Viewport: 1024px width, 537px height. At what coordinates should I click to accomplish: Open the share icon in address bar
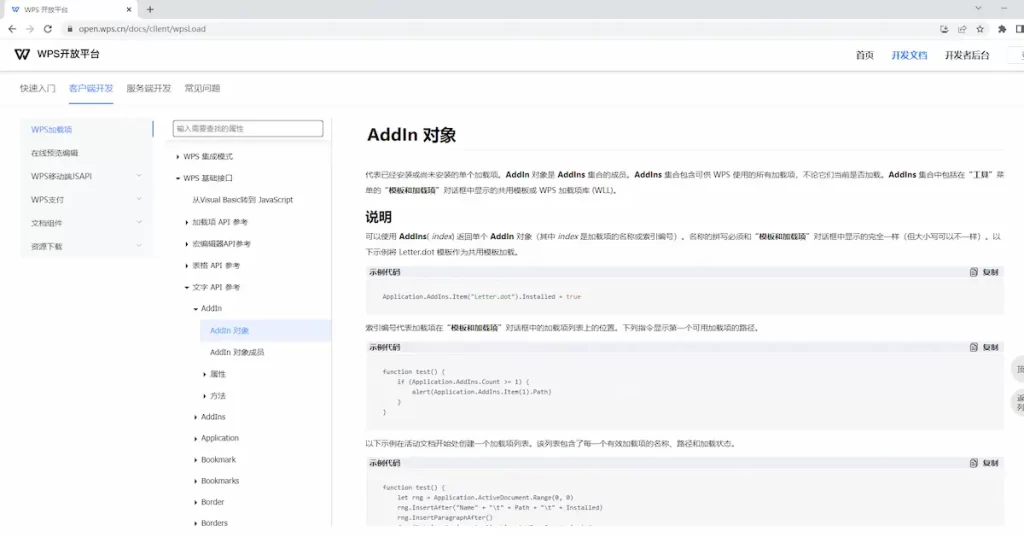(x=962, y=29)
